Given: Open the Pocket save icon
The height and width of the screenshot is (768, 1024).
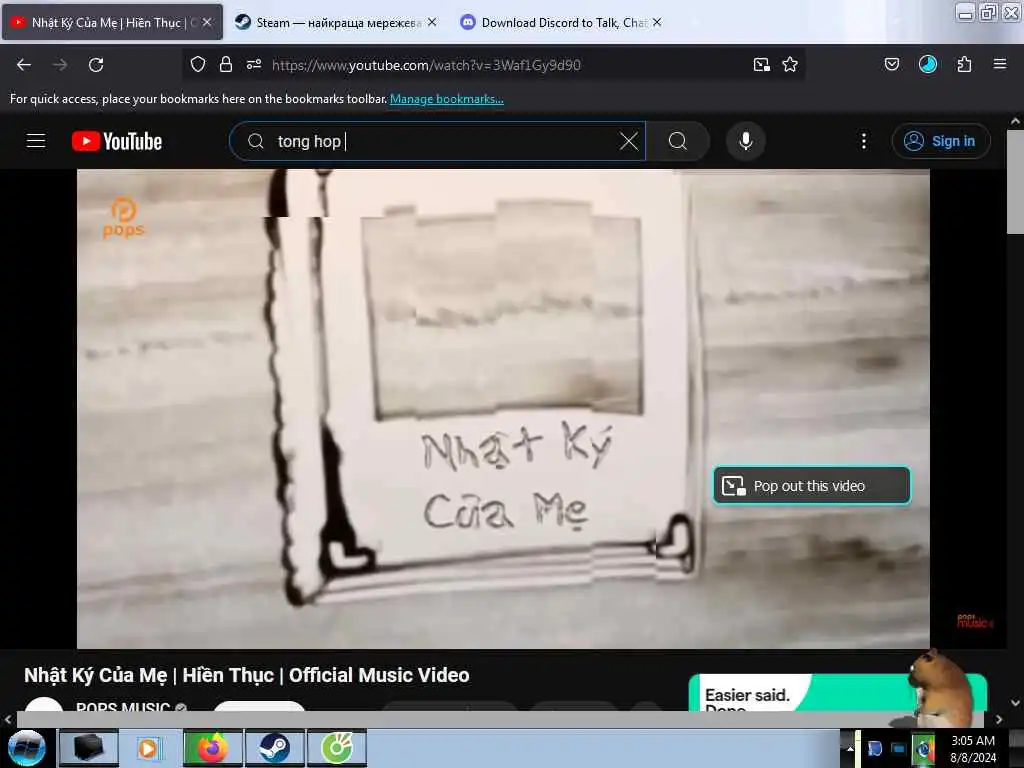Looking at the screenshot, I should [x=891, y=64].
